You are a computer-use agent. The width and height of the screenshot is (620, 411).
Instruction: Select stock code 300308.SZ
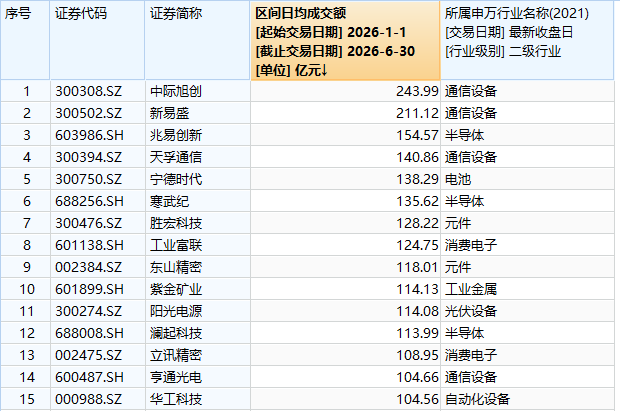(89, 91)
